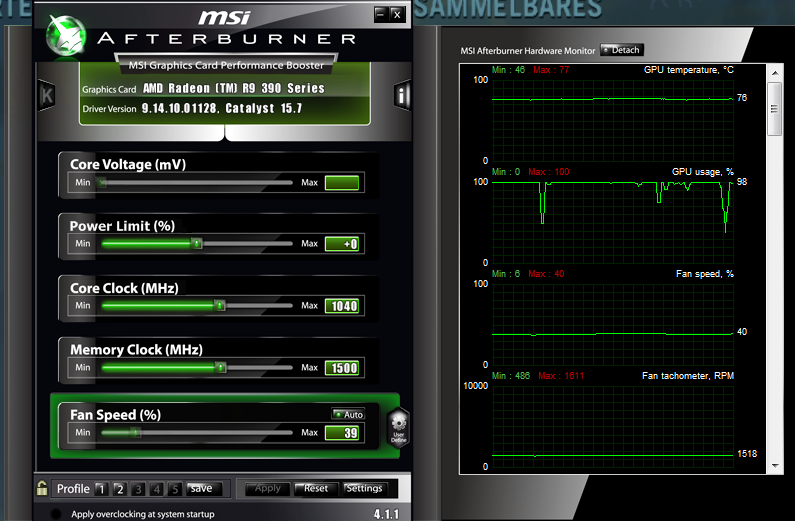
Task: Click the User Define fan gear icon
Action: pyautogui.click(x=399, y=426)
